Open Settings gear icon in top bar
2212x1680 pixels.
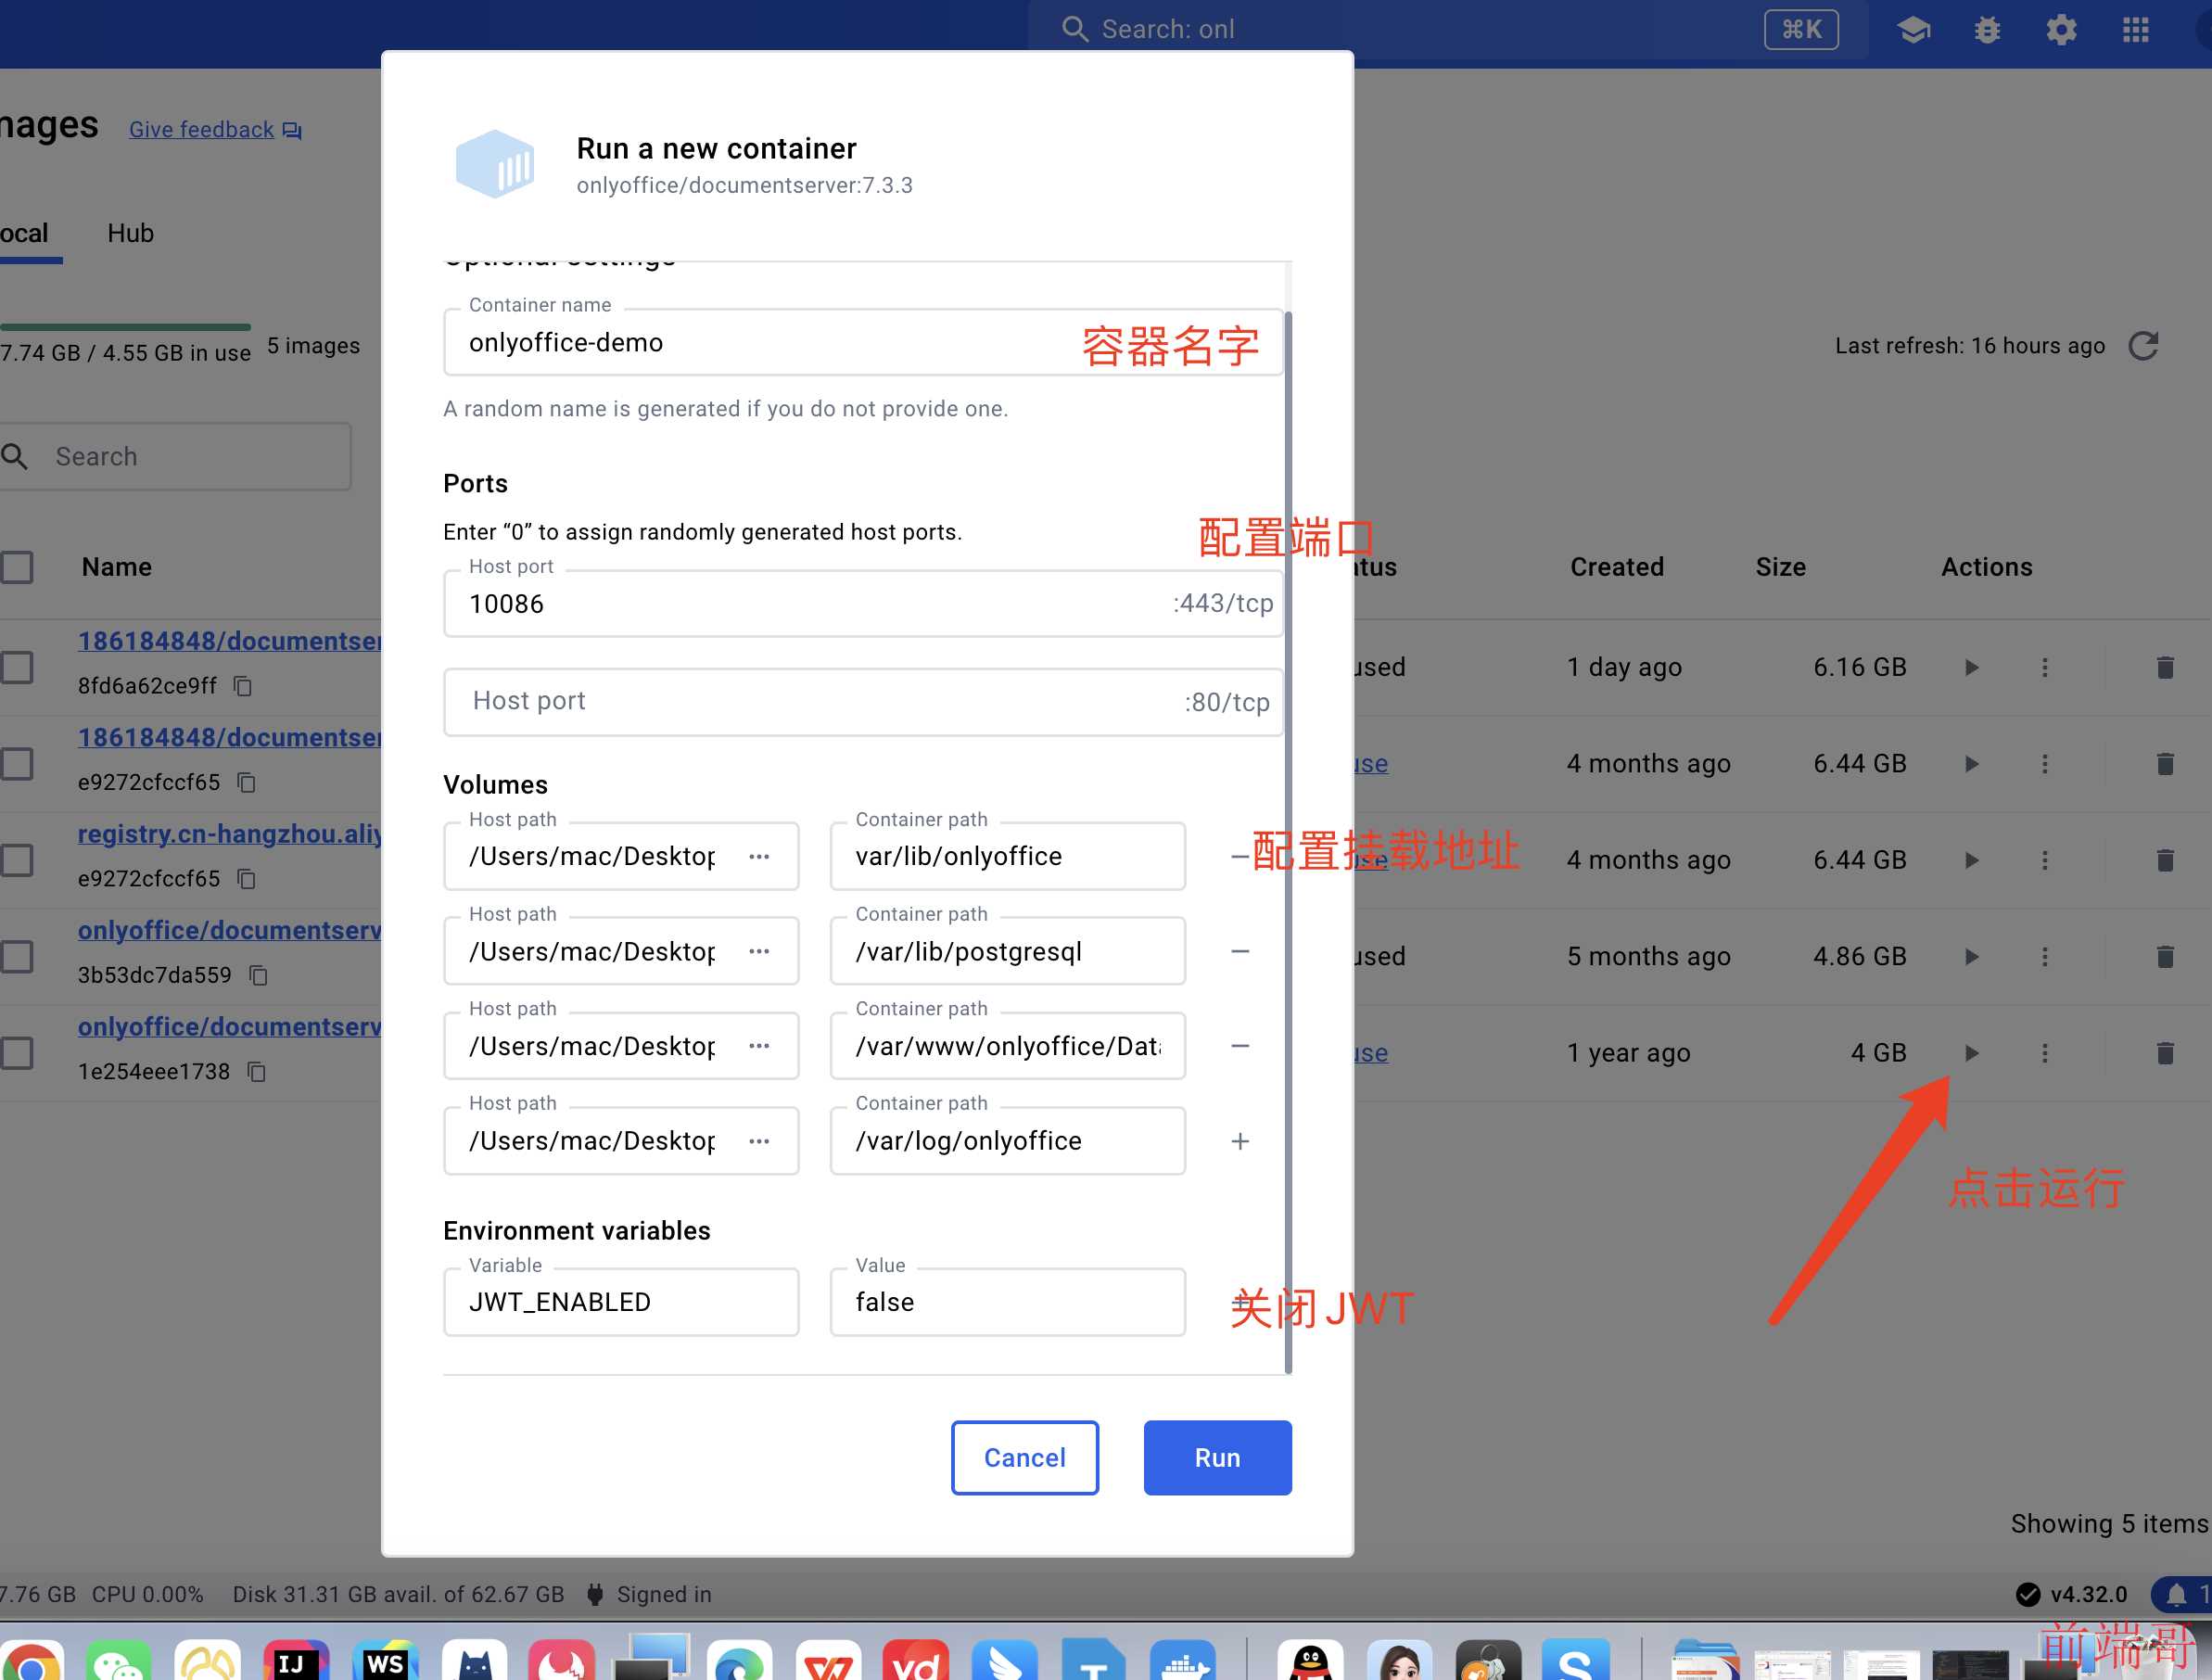tap(2061, 30)
